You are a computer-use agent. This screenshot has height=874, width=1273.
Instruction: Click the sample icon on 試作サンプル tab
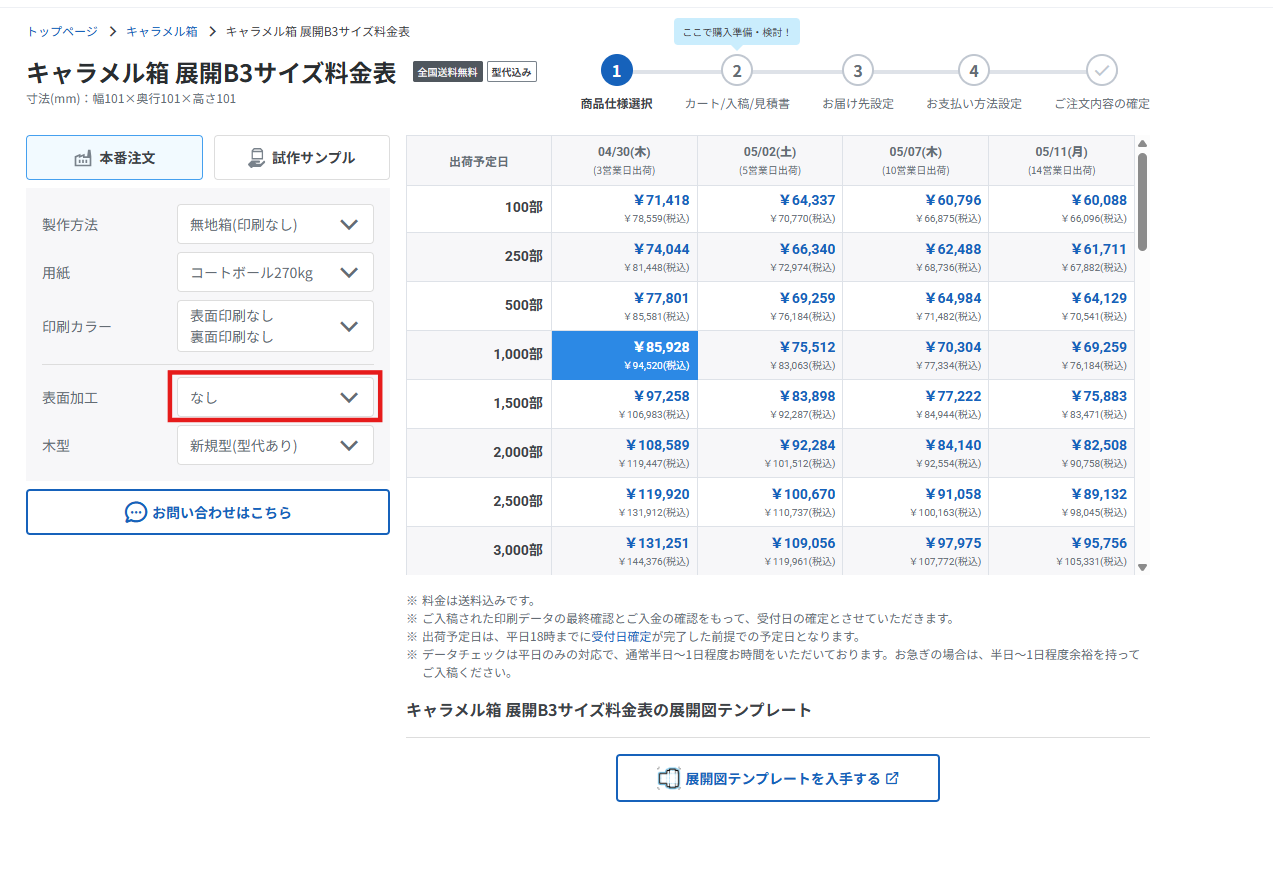256,158
